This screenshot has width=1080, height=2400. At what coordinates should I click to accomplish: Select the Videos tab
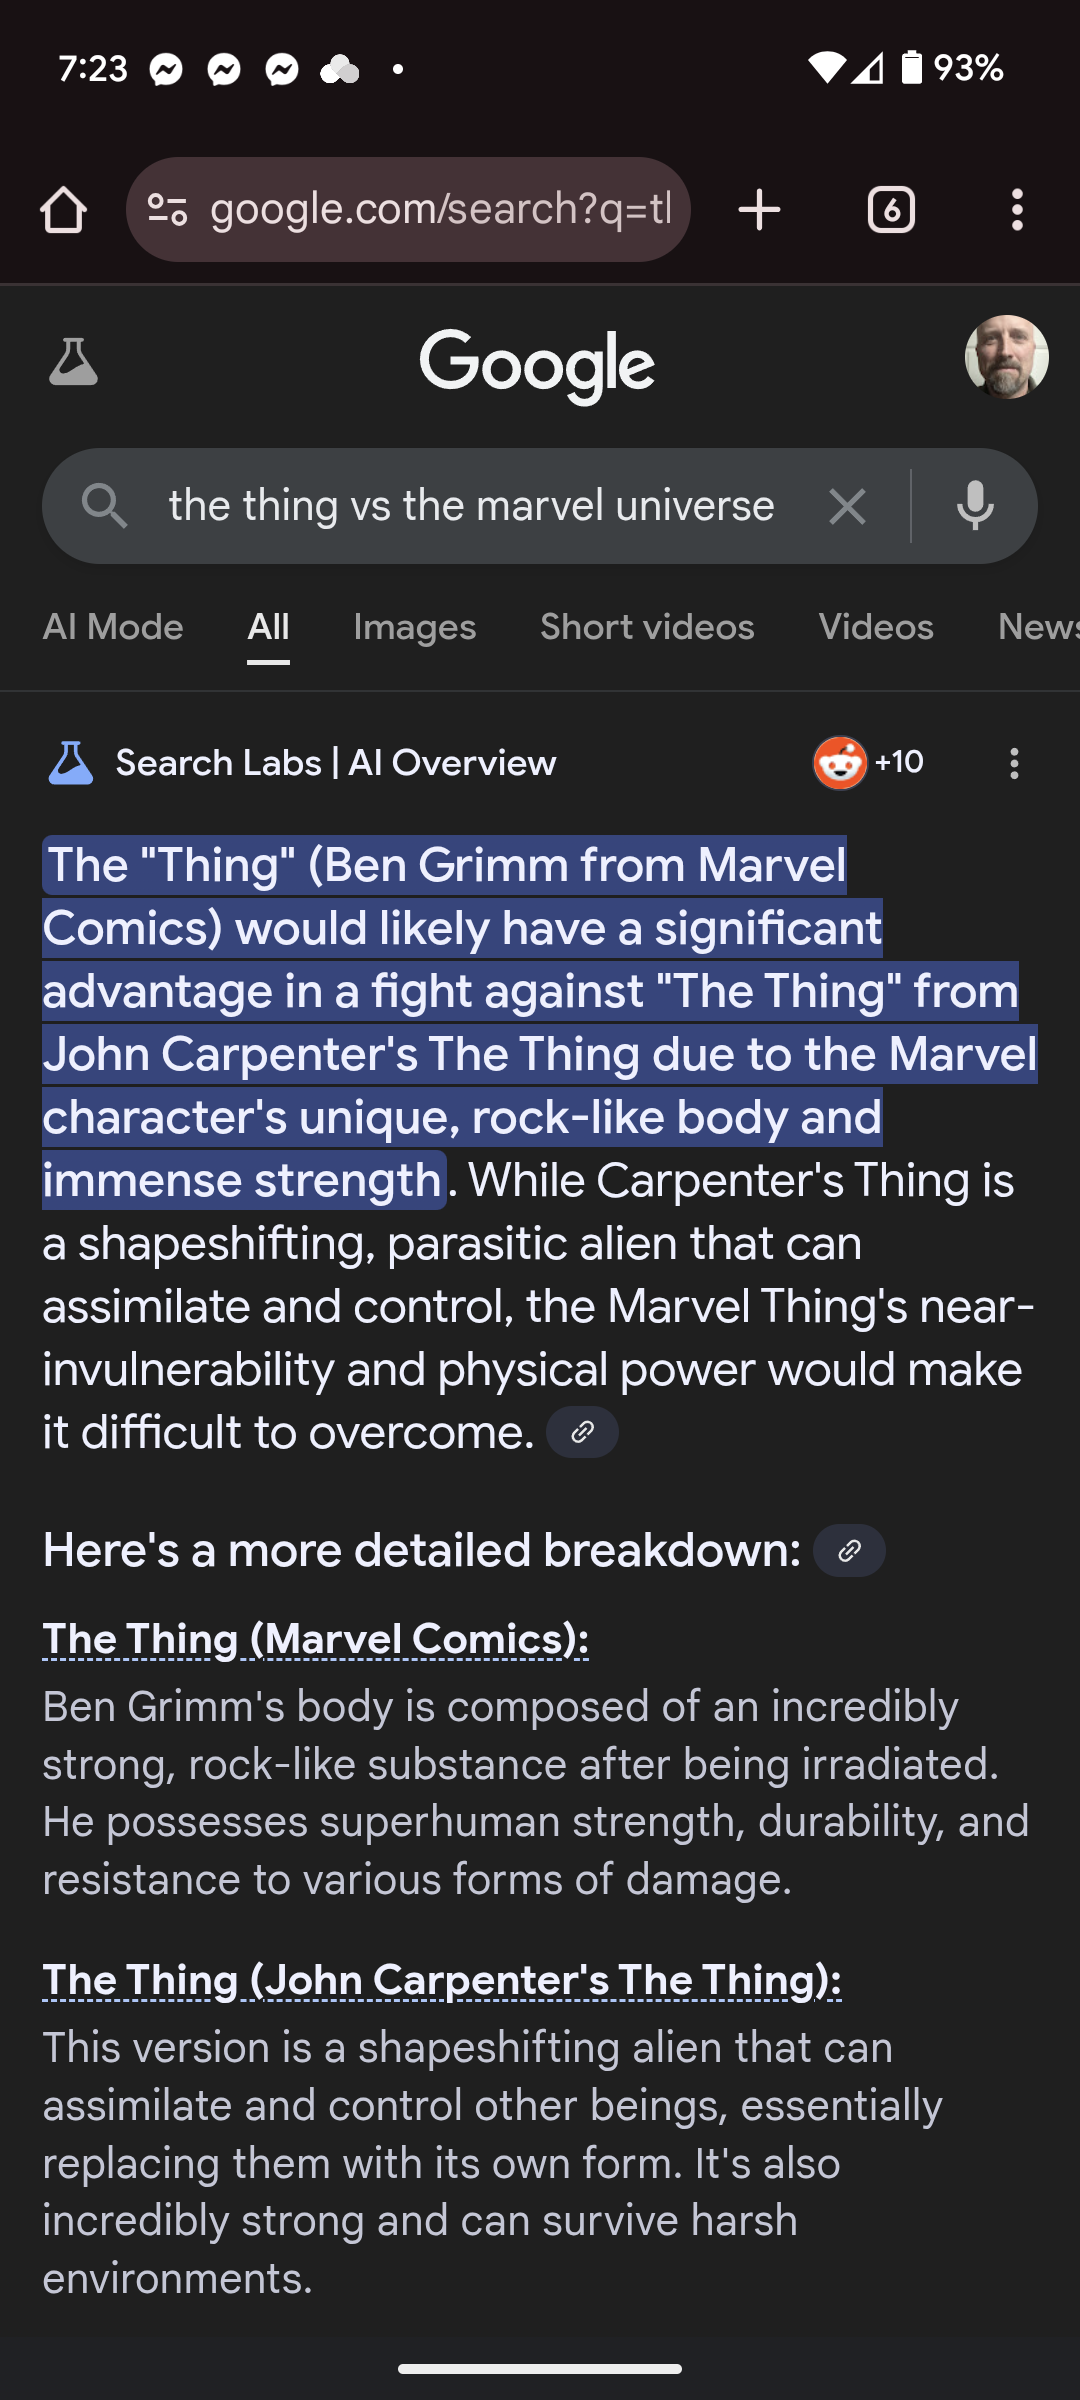[876, 627]
